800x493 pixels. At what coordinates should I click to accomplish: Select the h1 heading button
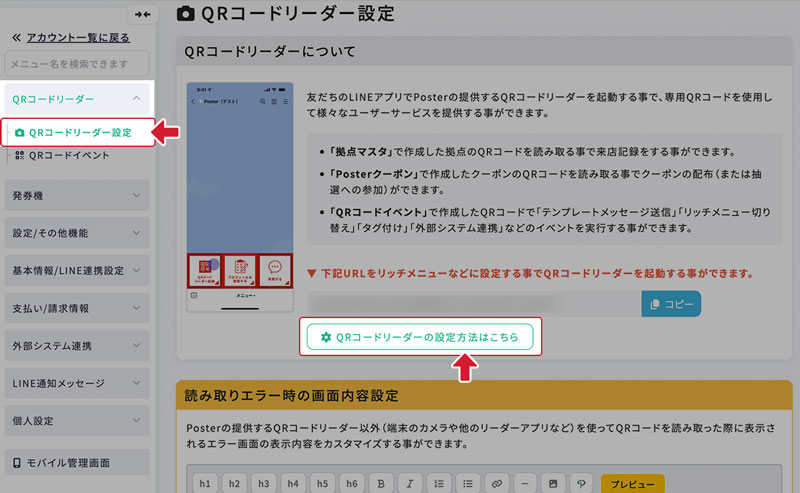point(204,483)
